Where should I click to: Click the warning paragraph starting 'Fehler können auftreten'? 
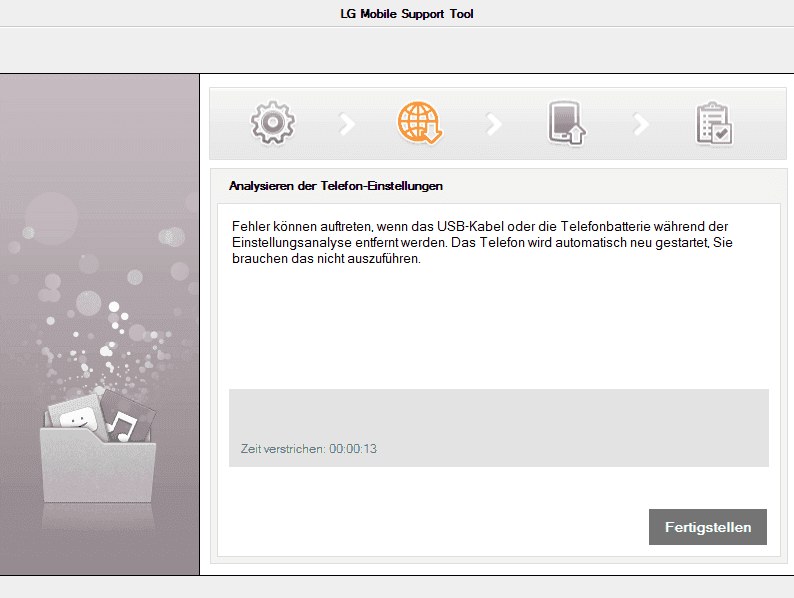[482, 243]
